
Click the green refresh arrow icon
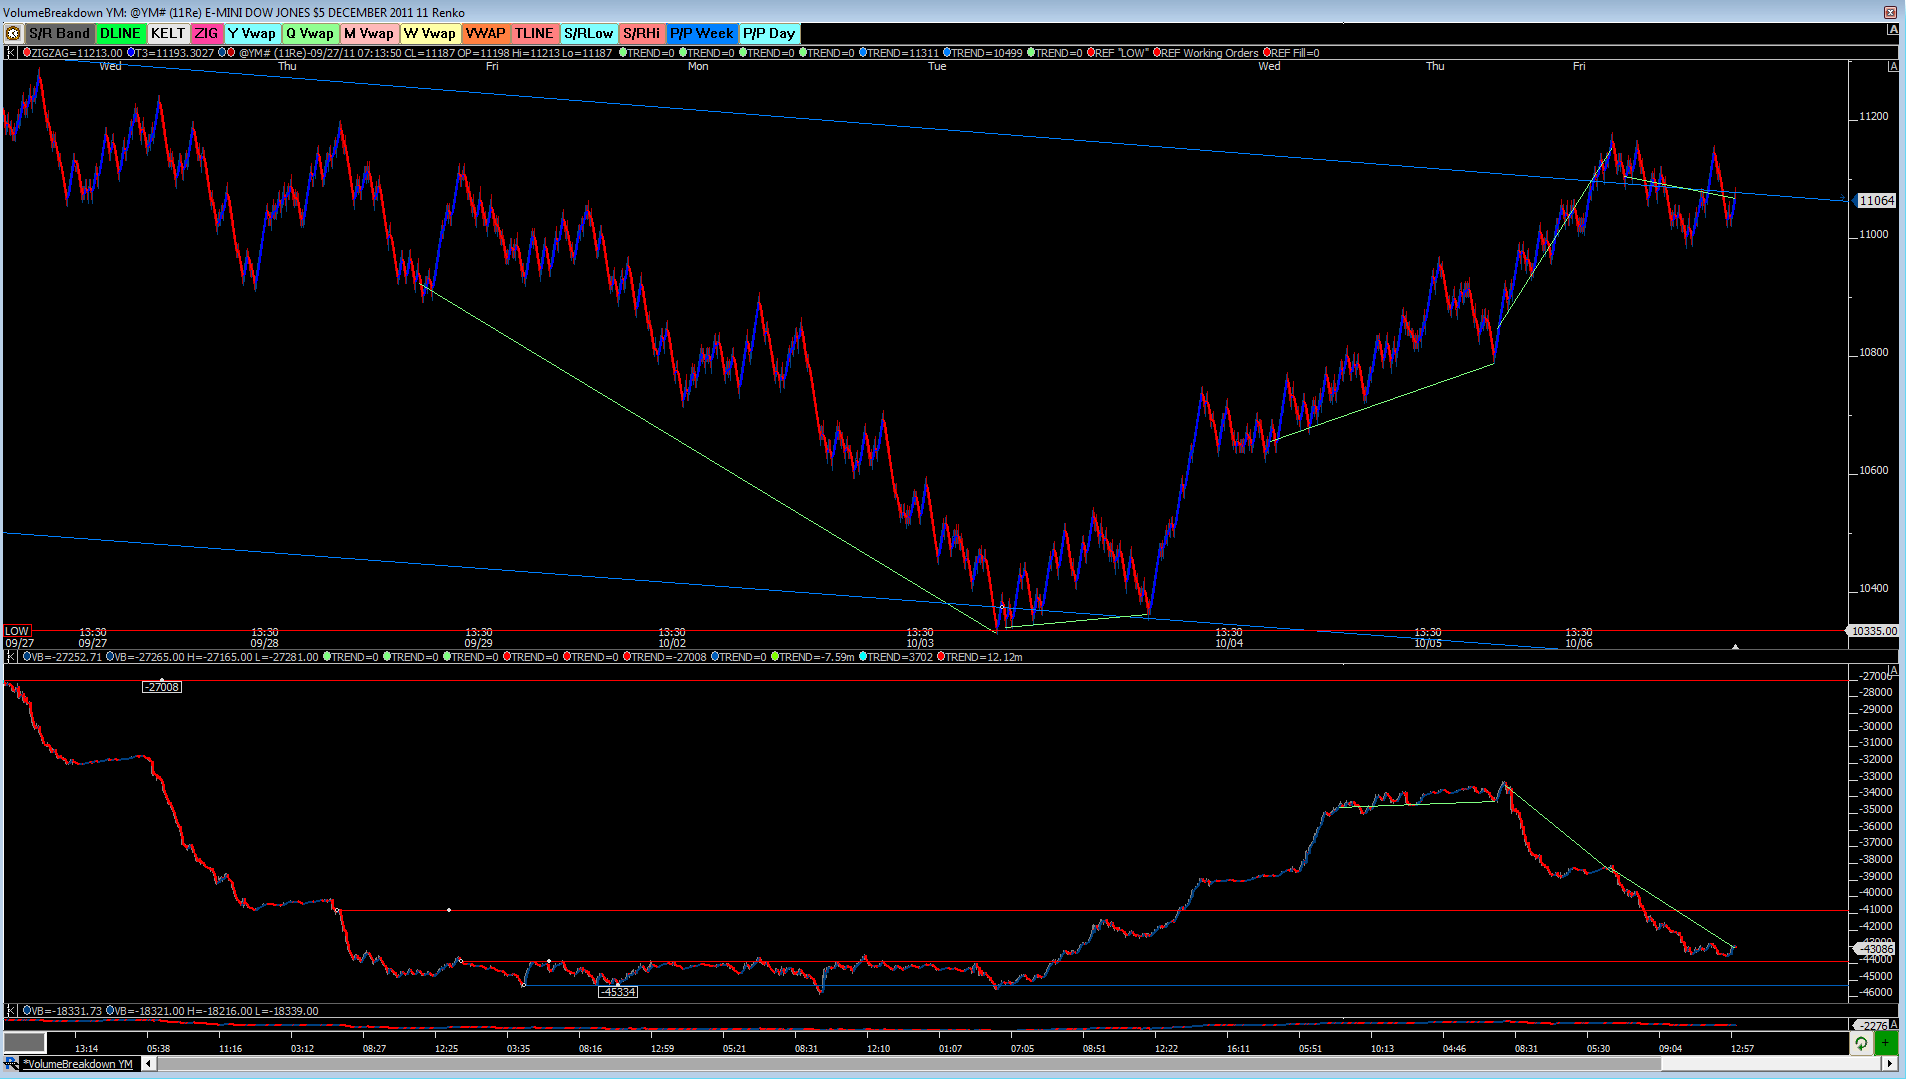(x=1861, y=1044)
